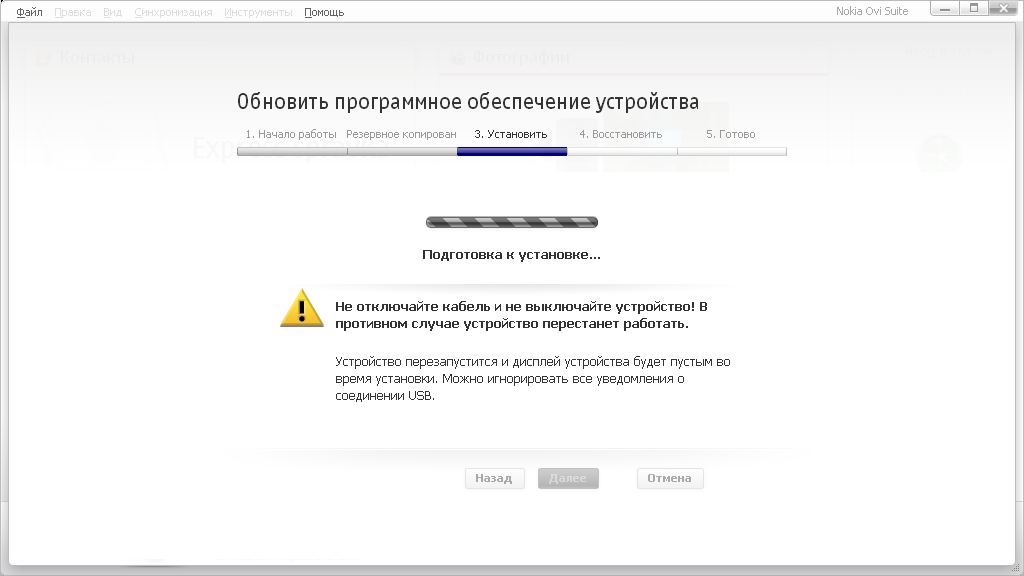The height and width of the screenshot is (576, 1024).
Task: Open the Файл menu
Action: click(29, 12)
